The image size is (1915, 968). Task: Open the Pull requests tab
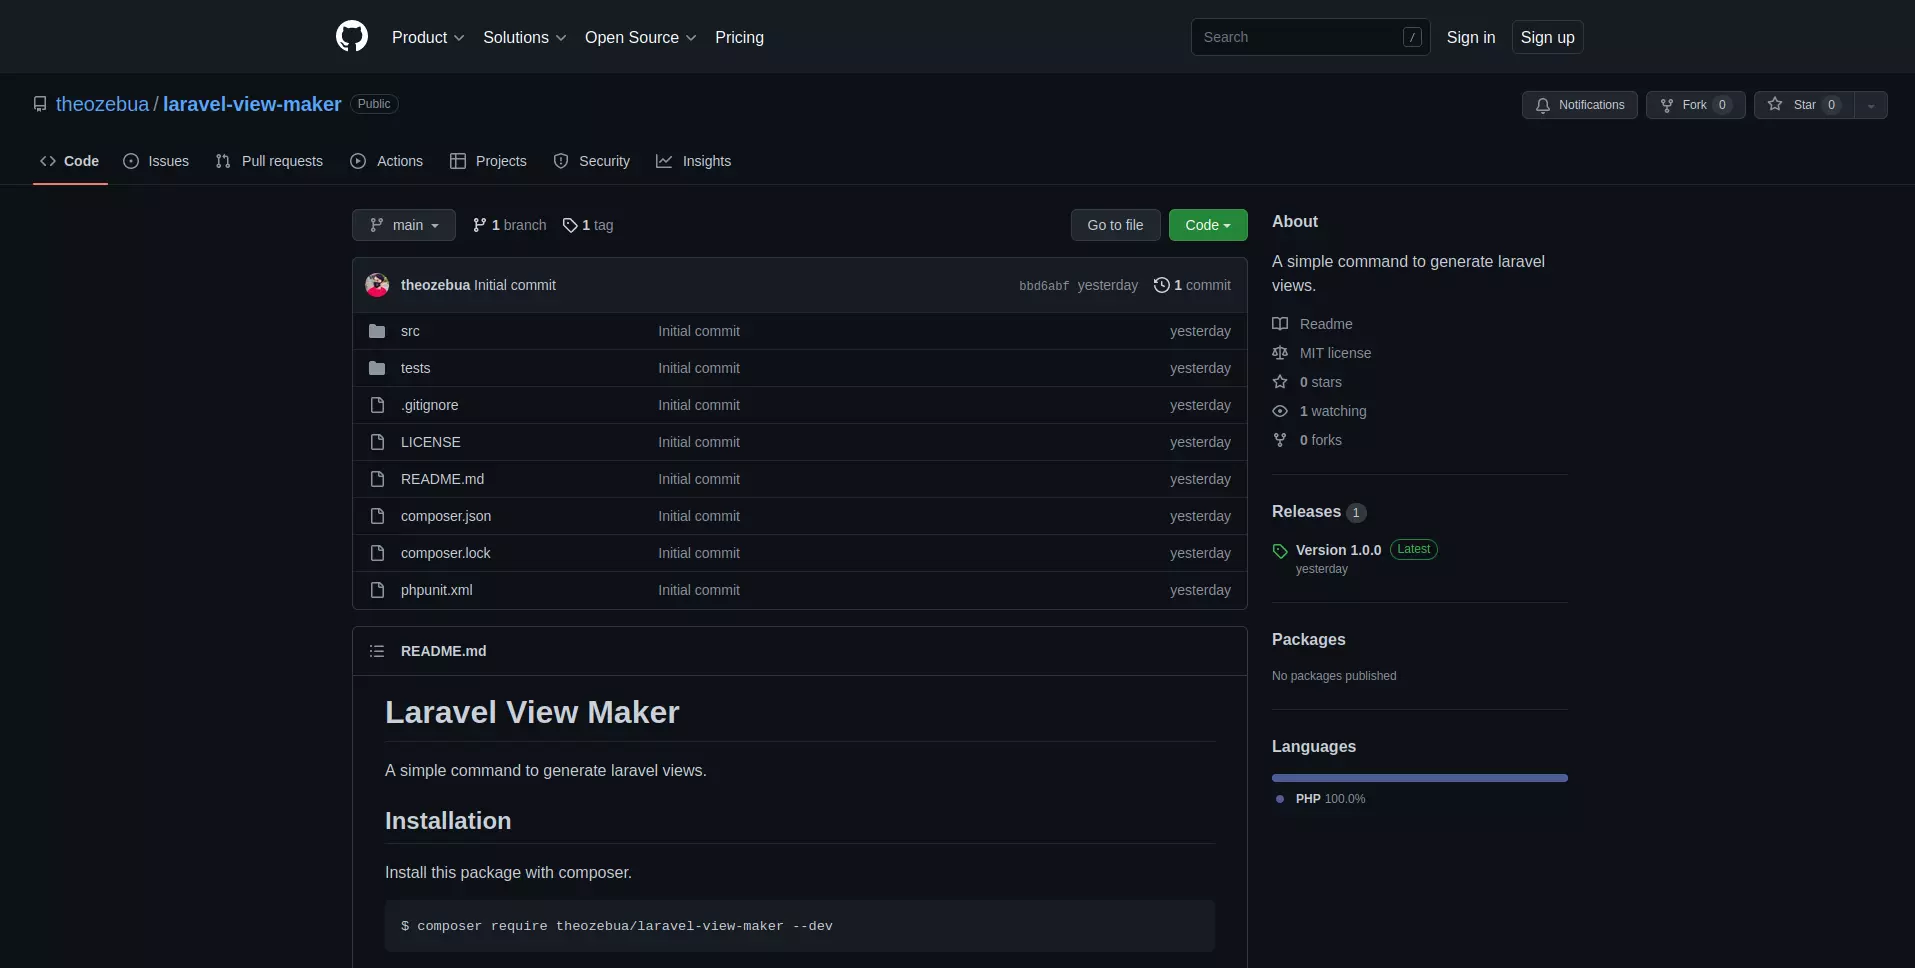pos(269,161)
